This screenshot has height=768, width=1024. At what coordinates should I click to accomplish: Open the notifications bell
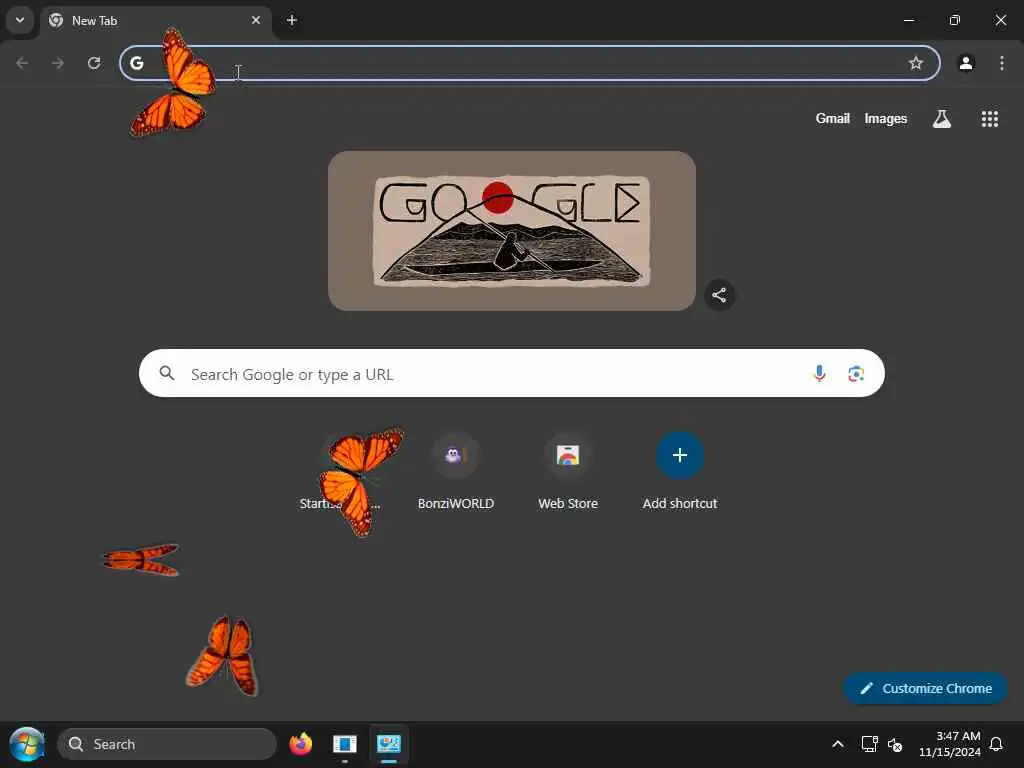996,744
